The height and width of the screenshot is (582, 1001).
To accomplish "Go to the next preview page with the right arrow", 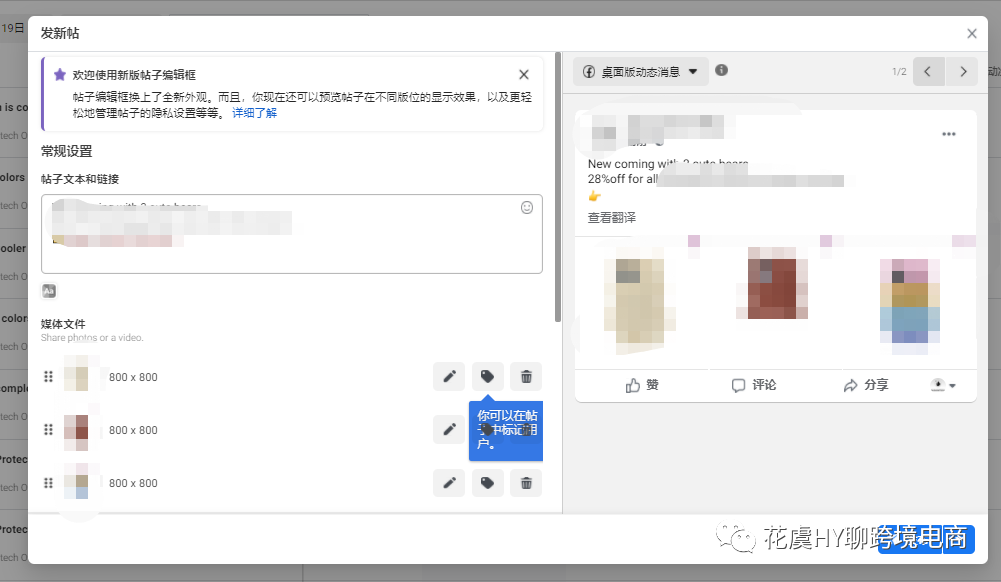I will click(x=961, y=71).
